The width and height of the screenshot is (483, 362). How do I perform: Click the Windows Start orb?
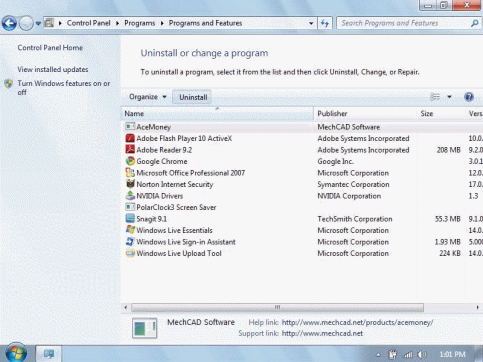(15, 353)
